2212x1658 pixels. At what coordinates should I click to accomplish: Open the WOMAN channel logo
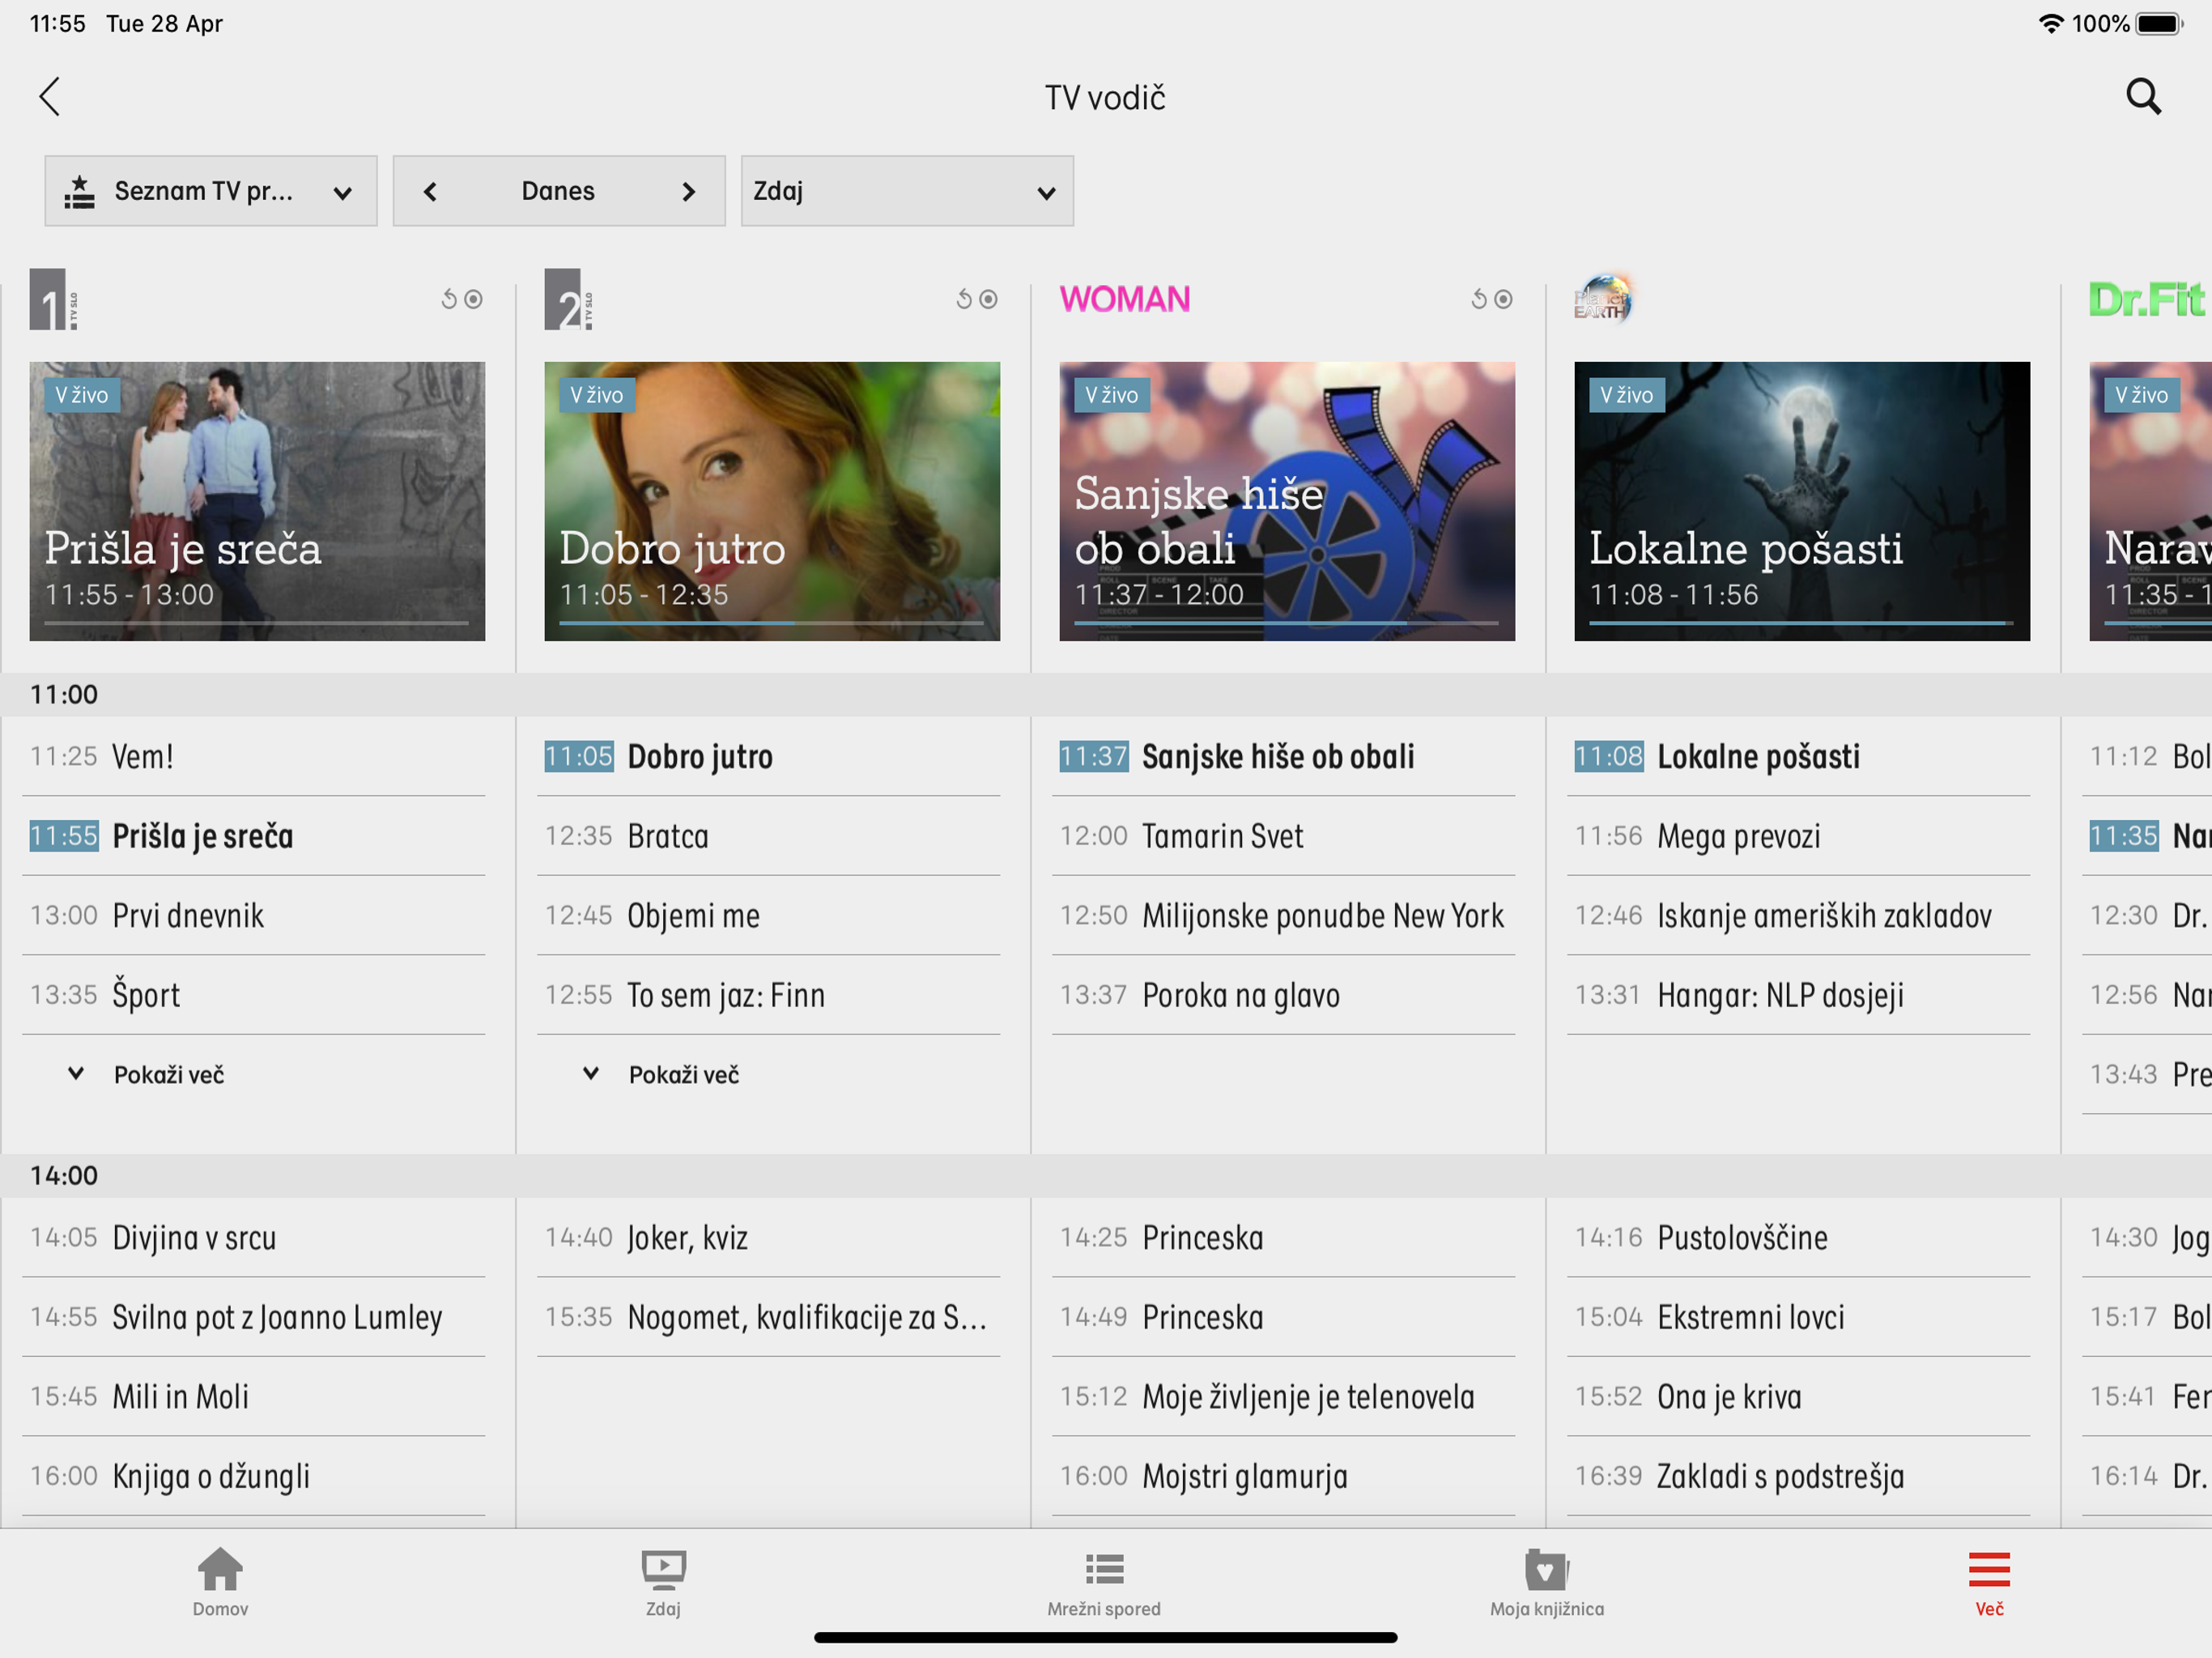pyautogui.click(x=1125, y=299)
